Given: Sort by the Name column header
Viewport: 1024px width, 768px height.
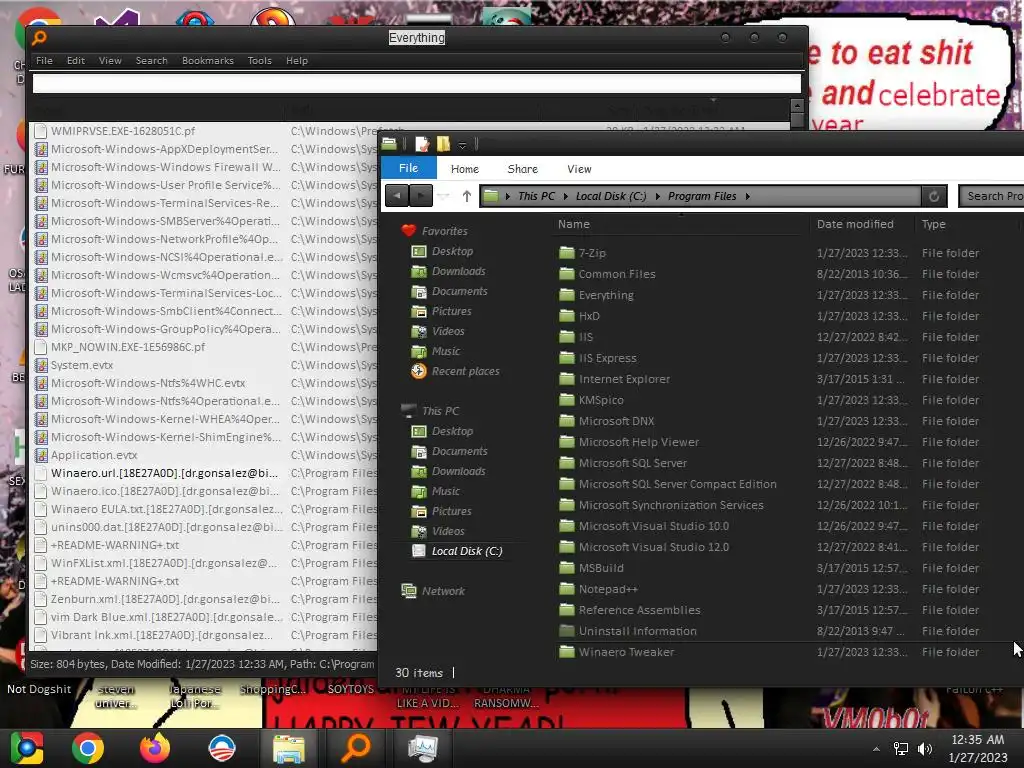Looking at the screenshot, I should coord(573,224).
